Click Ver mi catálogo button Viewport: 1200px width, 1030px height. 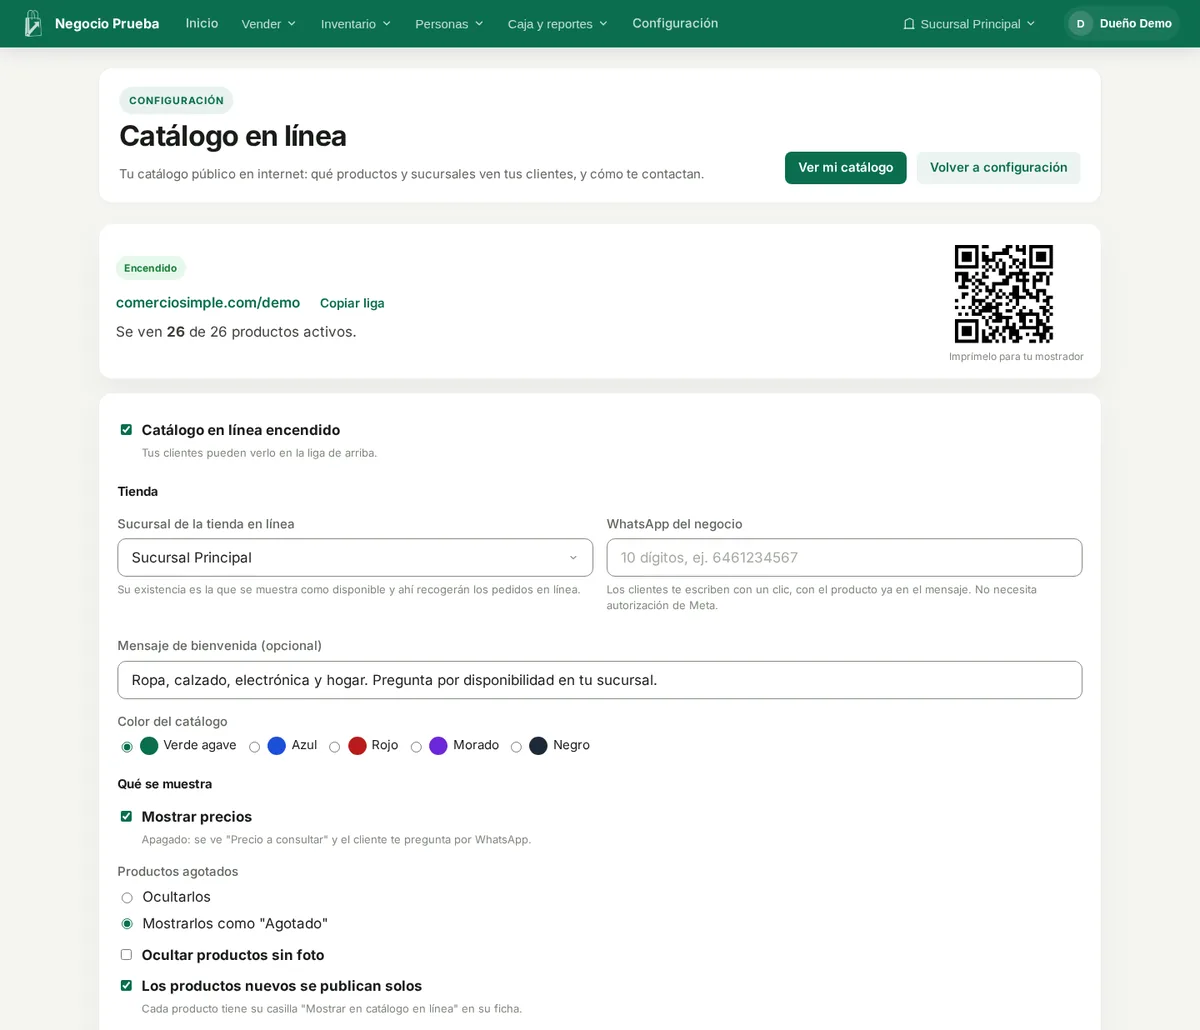tap(845, 168)
